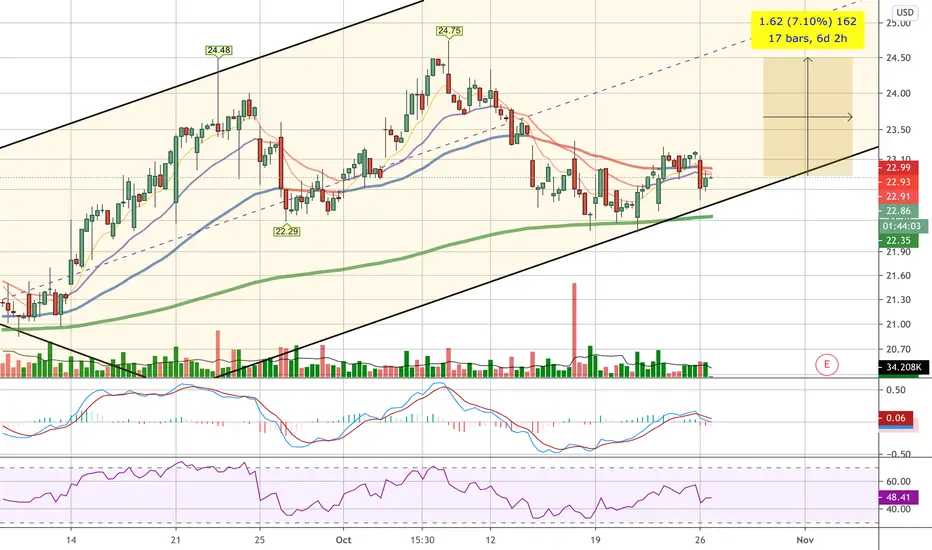Viewport: 932px width, 550px height.
Task: Click the '26' date axis label
Action: click(x=700, y=540)
